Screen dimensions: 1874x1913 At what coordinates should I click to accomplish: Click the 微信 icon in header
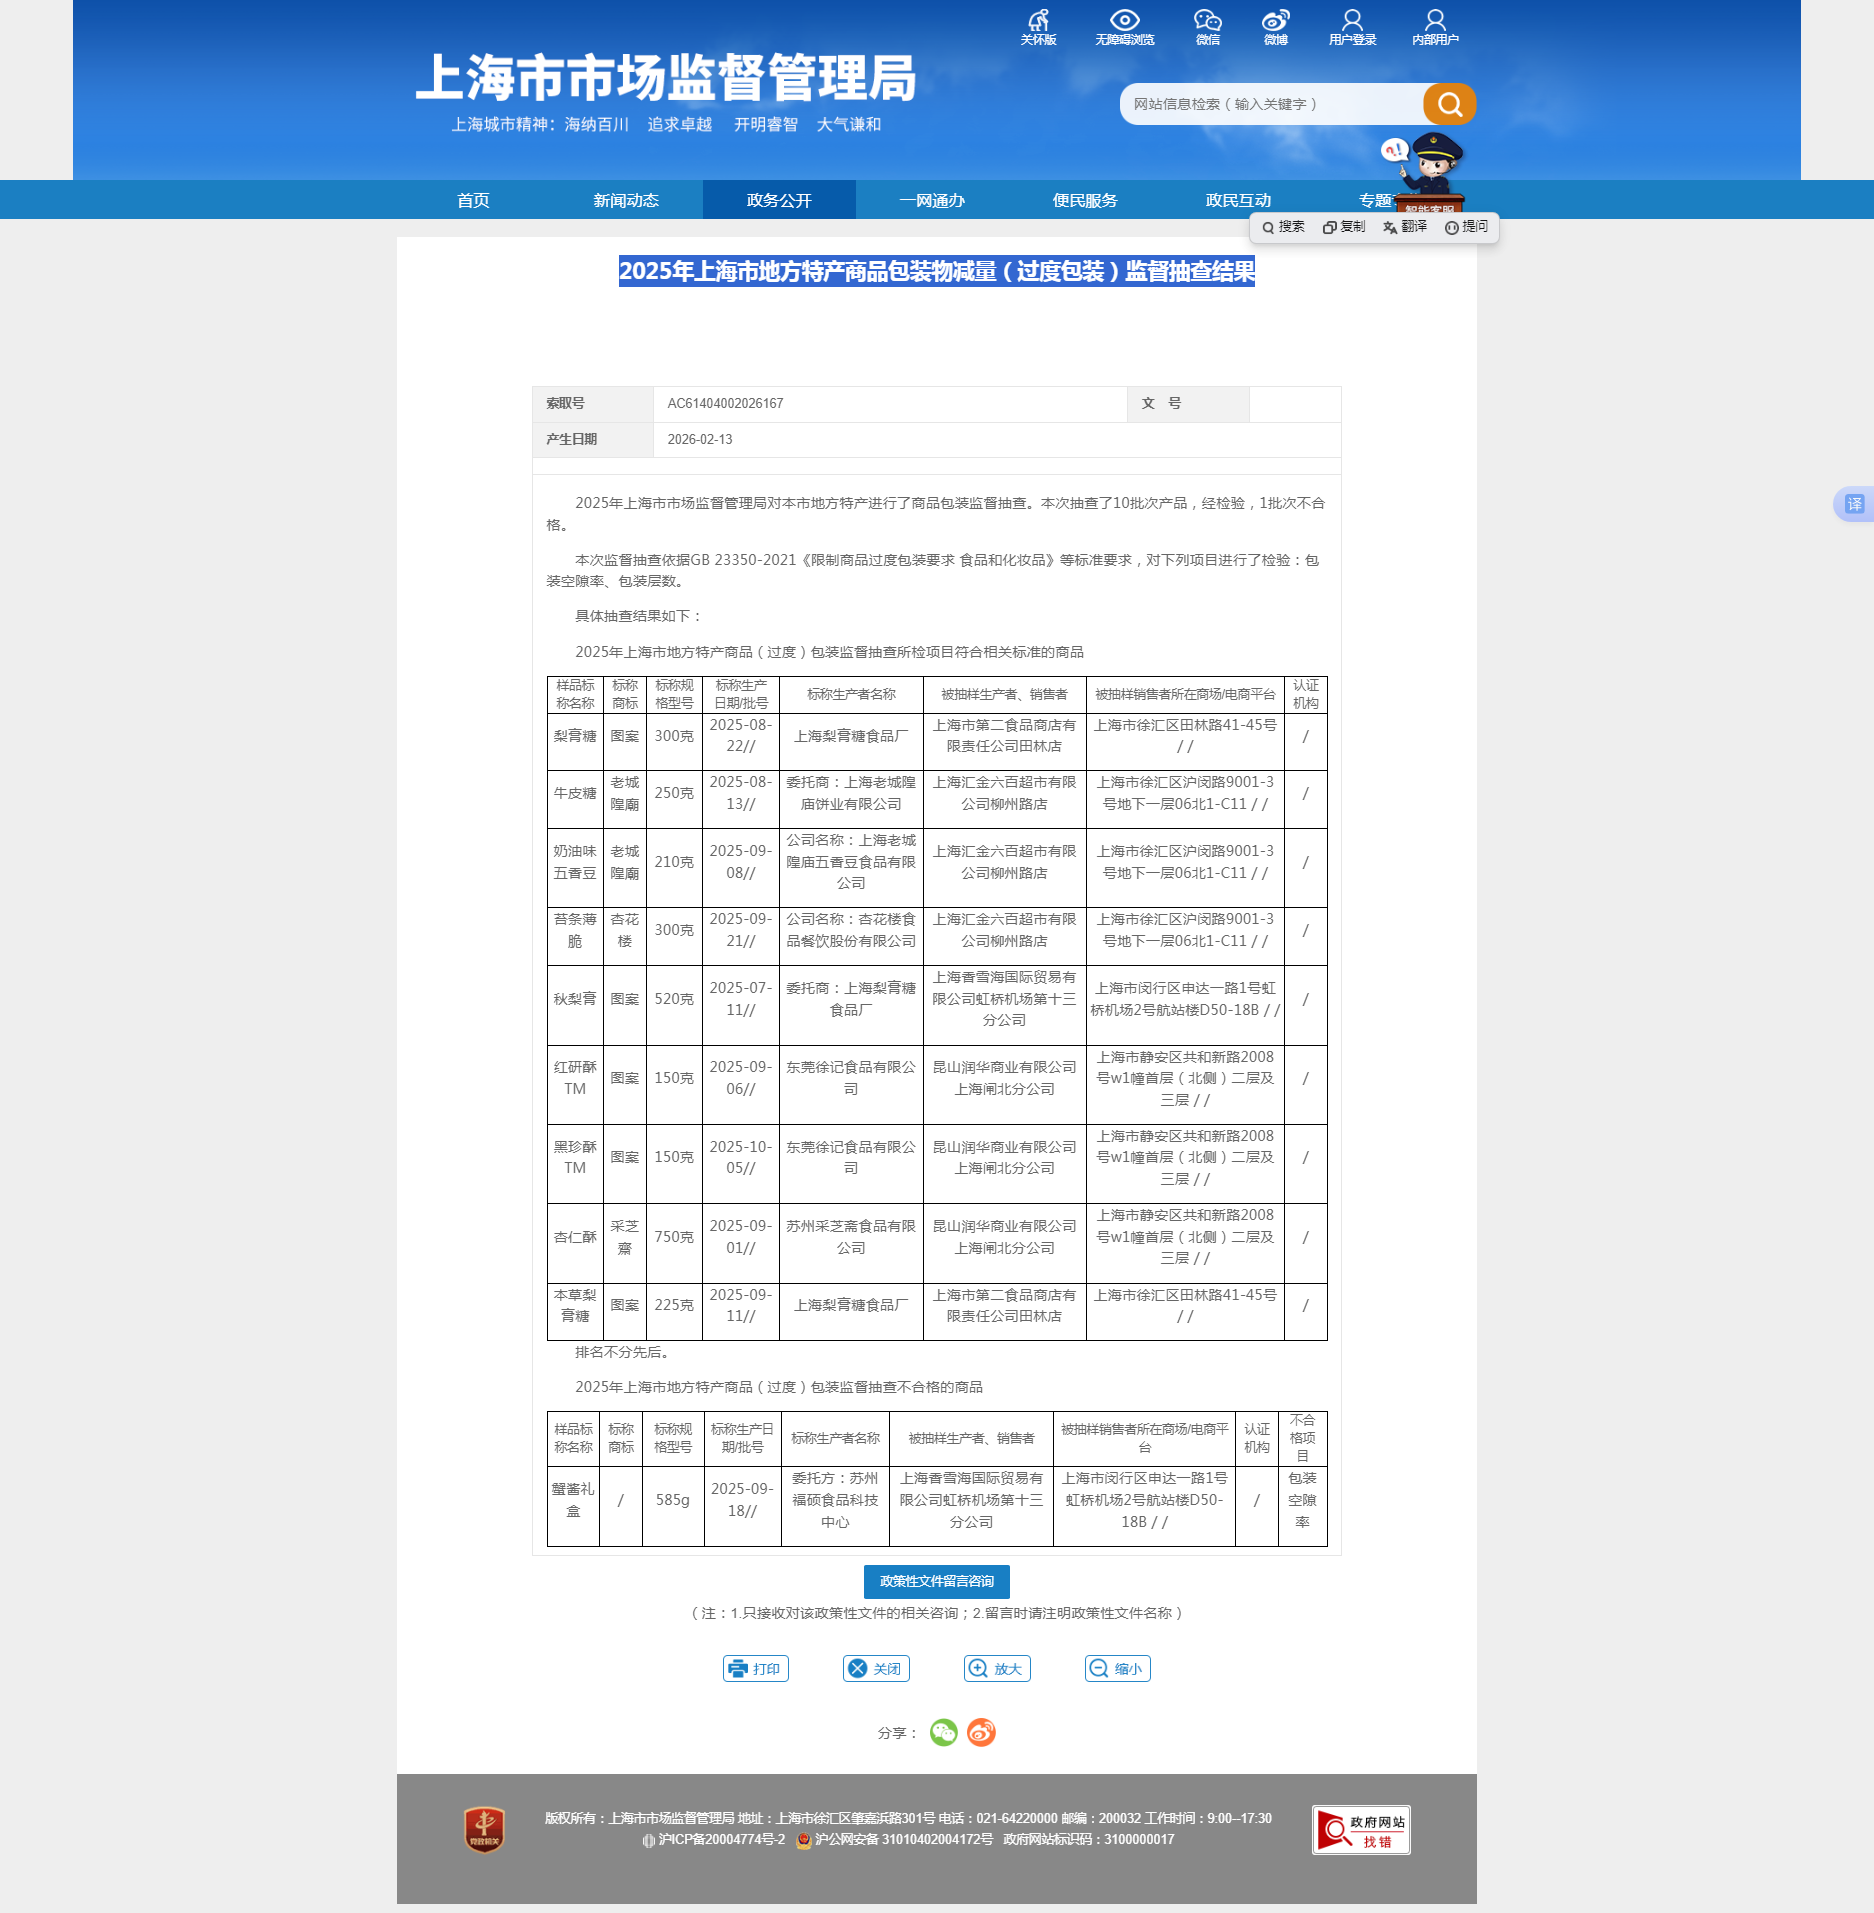pyautogui.click(x=1207, y=27)
